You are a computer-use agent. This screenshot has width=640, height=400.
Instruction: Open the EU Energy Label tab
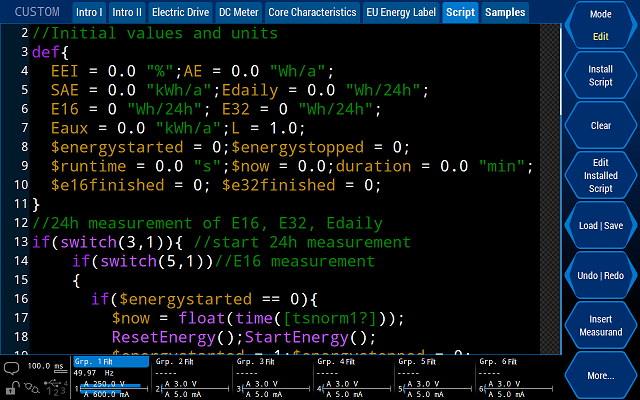point(401,12)
